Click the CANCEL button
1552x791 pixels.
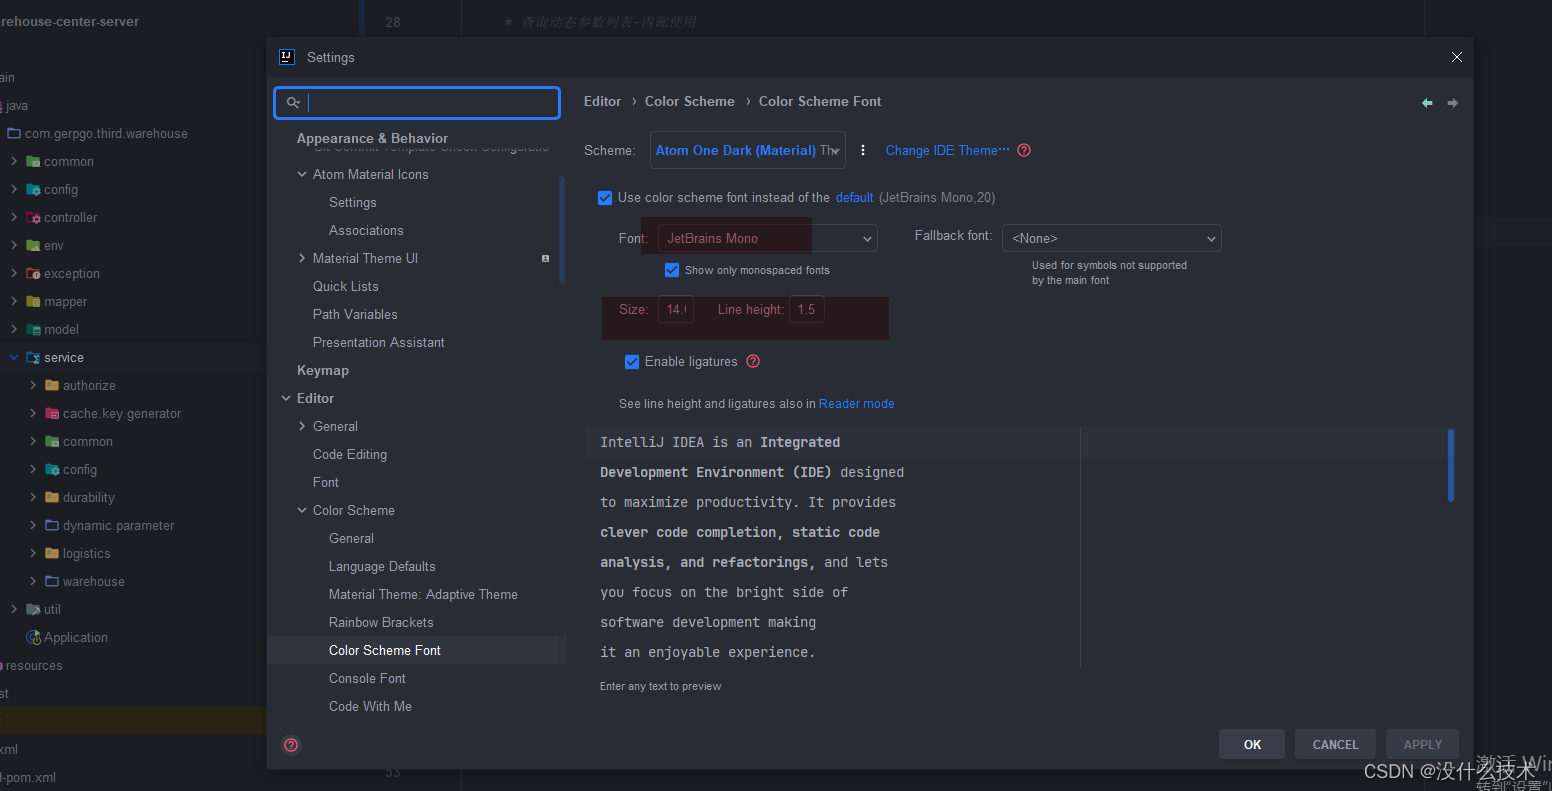click(x=1335, y=744)
